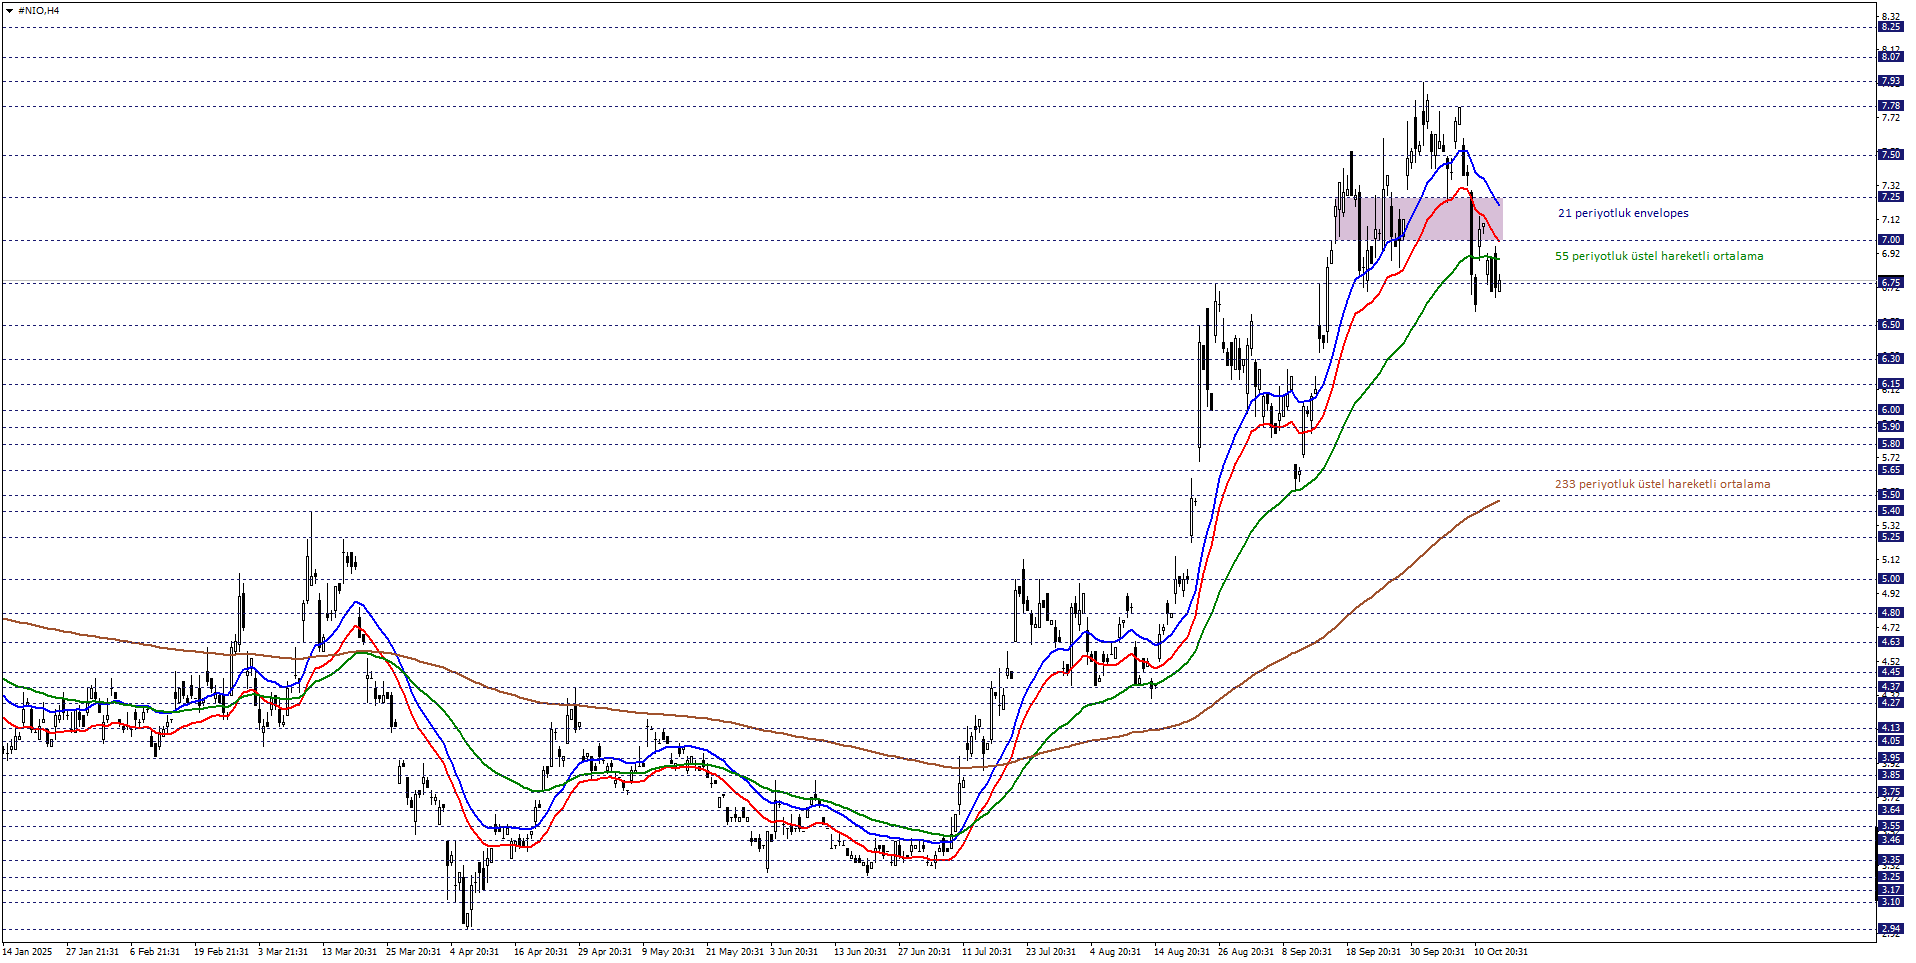1916x963 pixels.
Task: Click the '13 Mar 20:31' date label
Action: [x=349, y=952]
